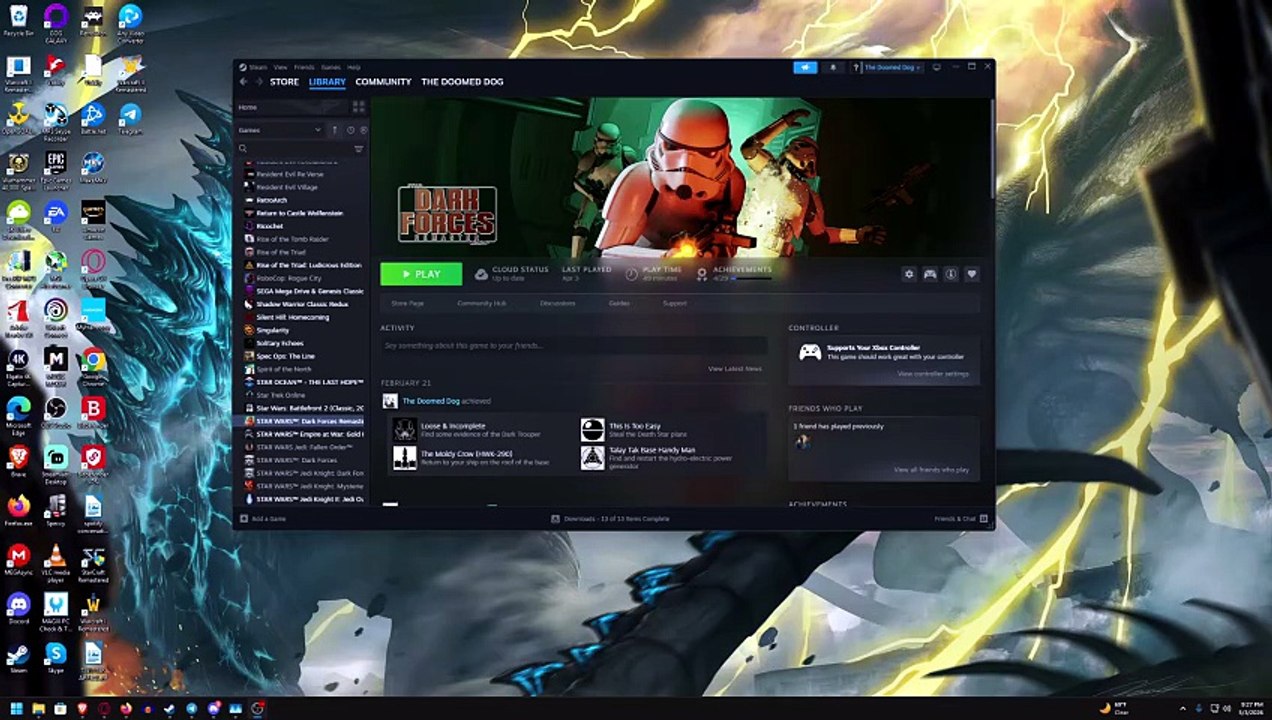Select the LIBRARY tab
The width and height of the screenshot is (1272, 720).
[327, 82]
